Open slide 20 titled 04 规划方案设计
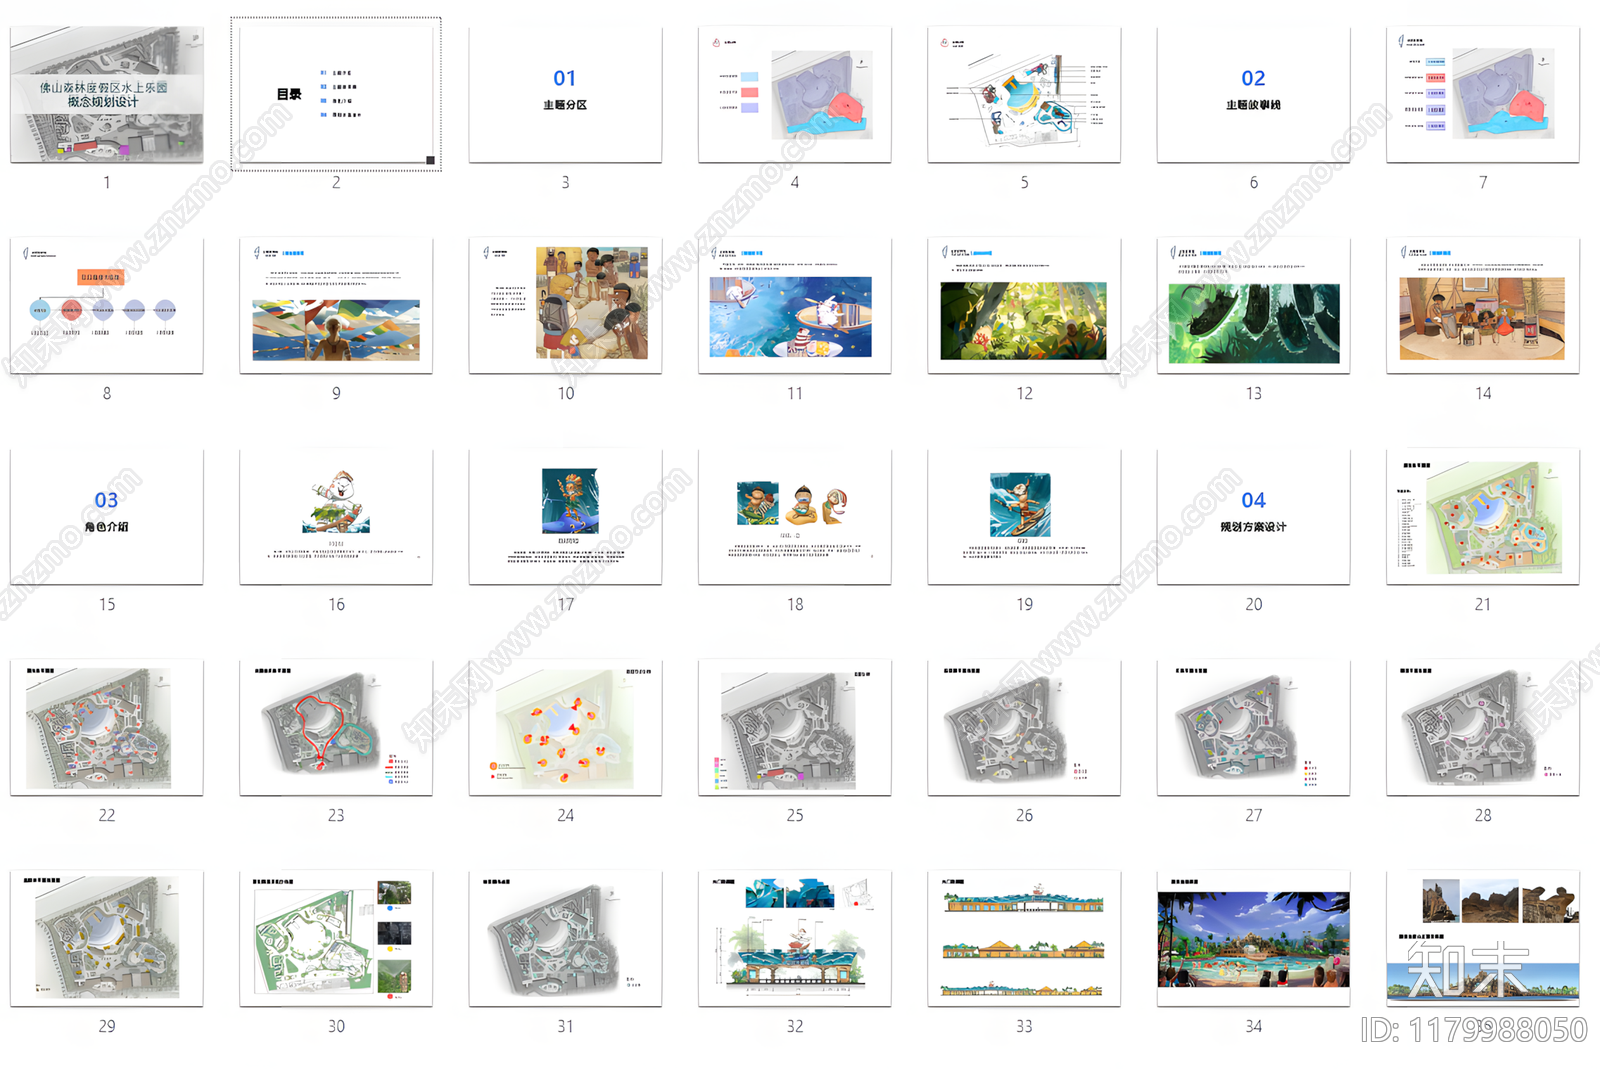Screen dimensions: 1600x1069 tap(1253, 516)
